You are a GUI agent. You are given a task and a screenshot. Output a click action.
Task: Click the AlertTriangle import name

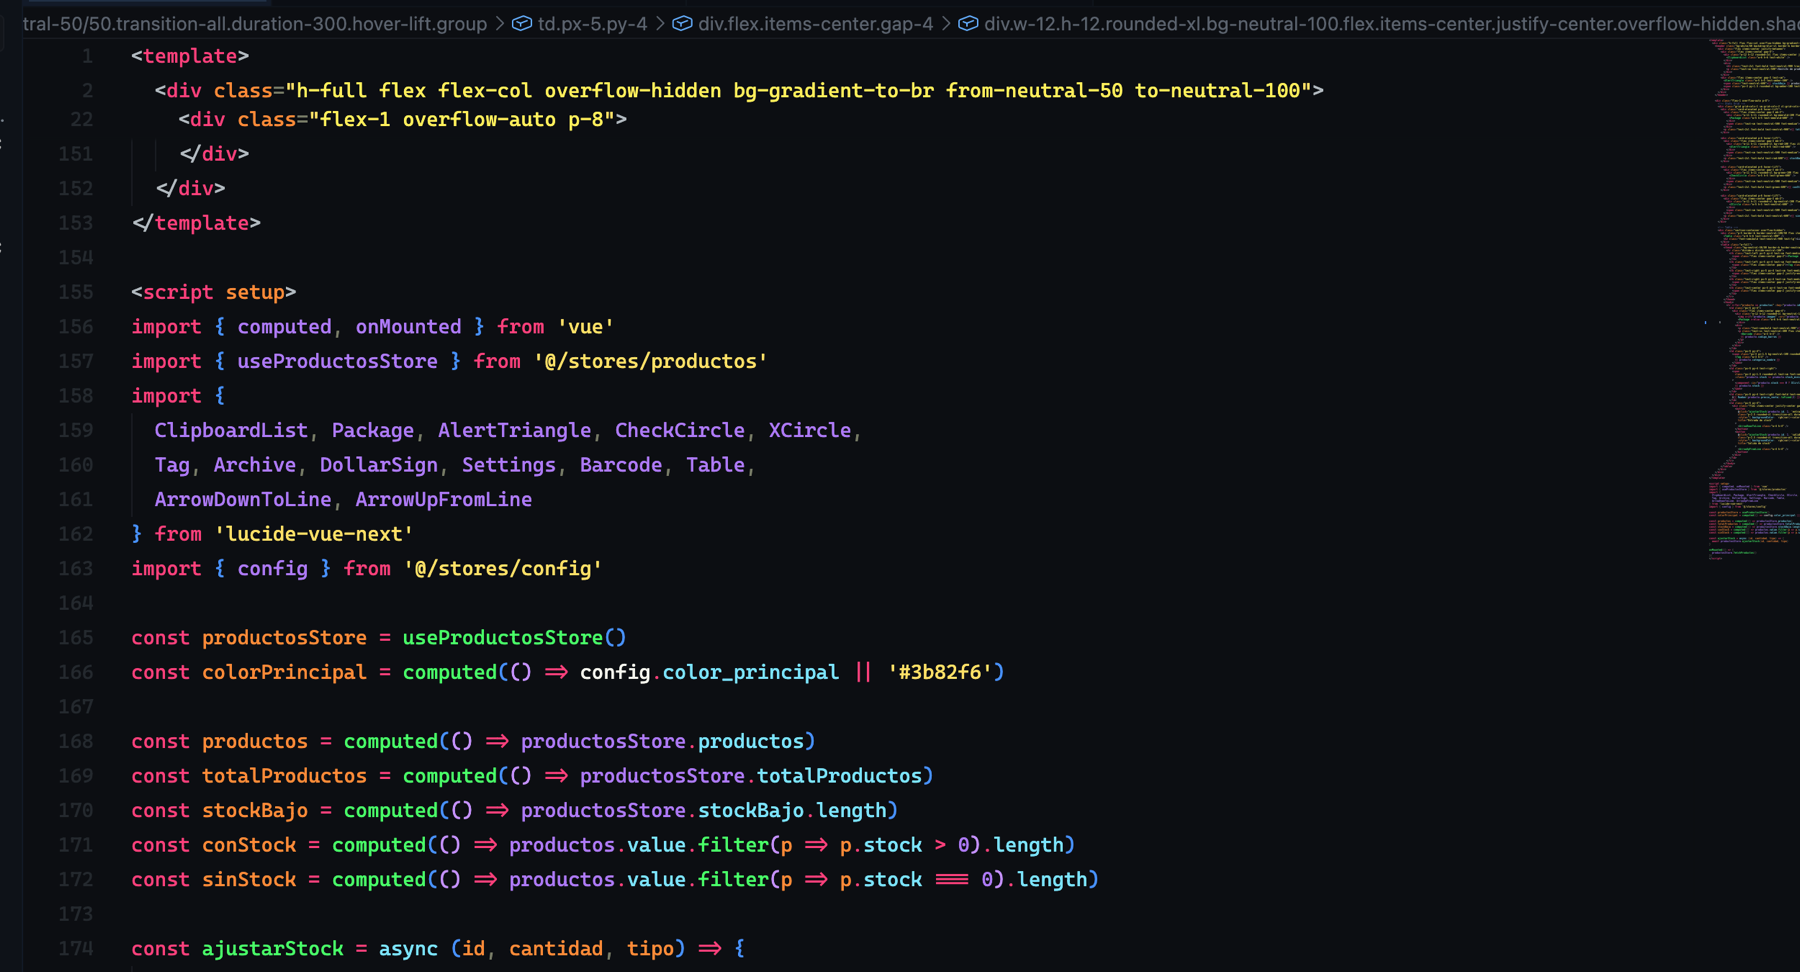pyautogui.click(x=514, y=430)
